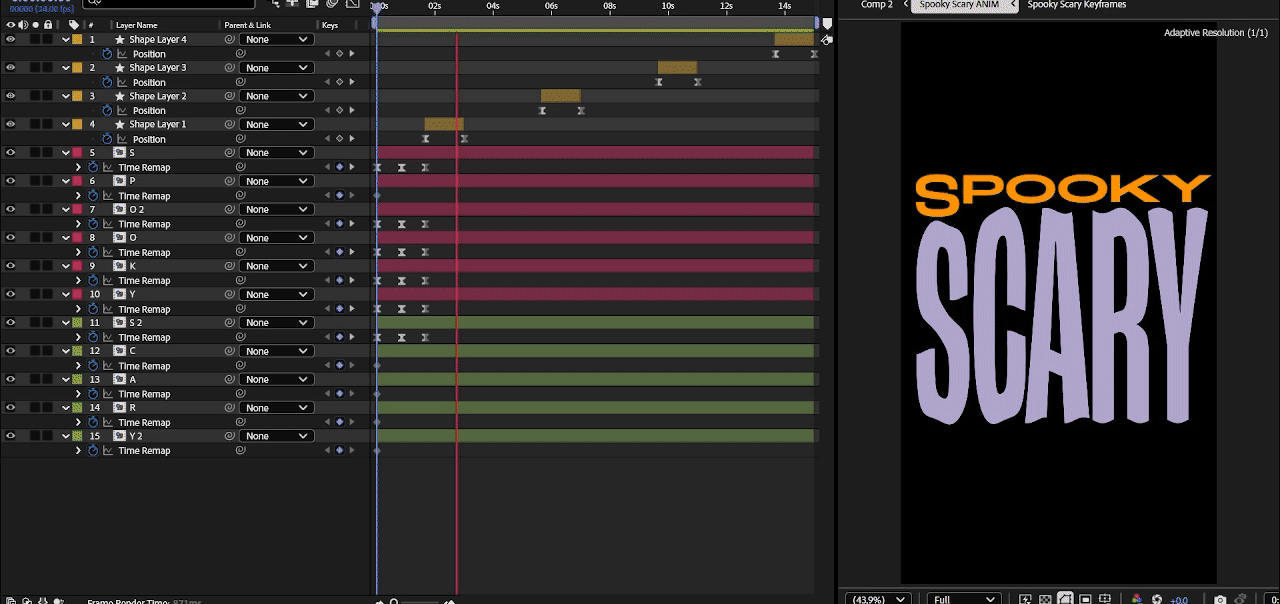1280x604 pixels.
Task: Click the reset exposure aperture icon
Action: (x=1157, y=599)
